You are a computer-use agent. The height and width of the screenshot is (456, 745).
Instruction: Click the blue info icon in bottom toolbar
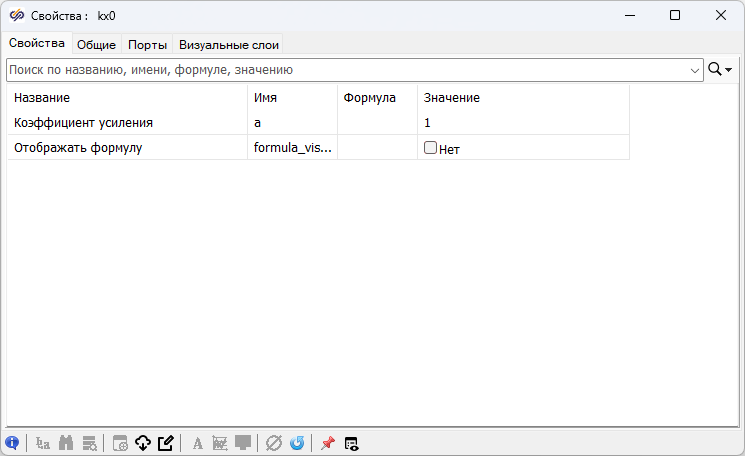(x=12, y=443)
